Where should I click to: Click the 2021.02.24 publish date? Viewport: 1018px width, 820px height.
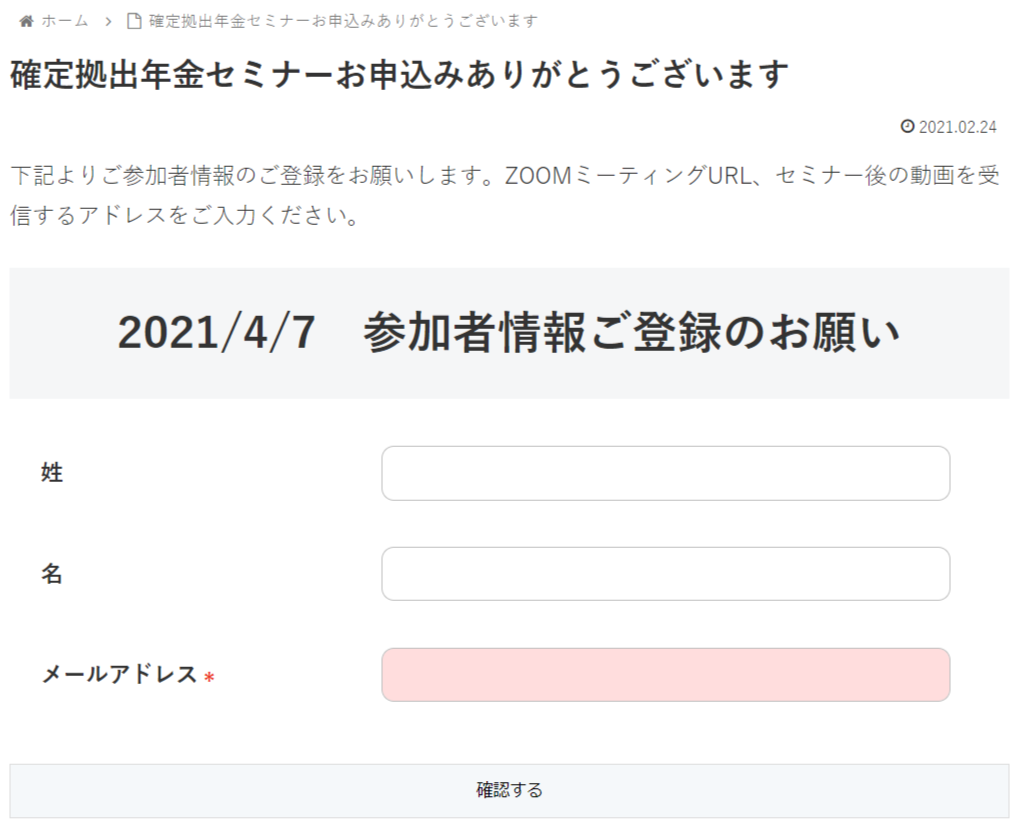[x=958, y=127]
